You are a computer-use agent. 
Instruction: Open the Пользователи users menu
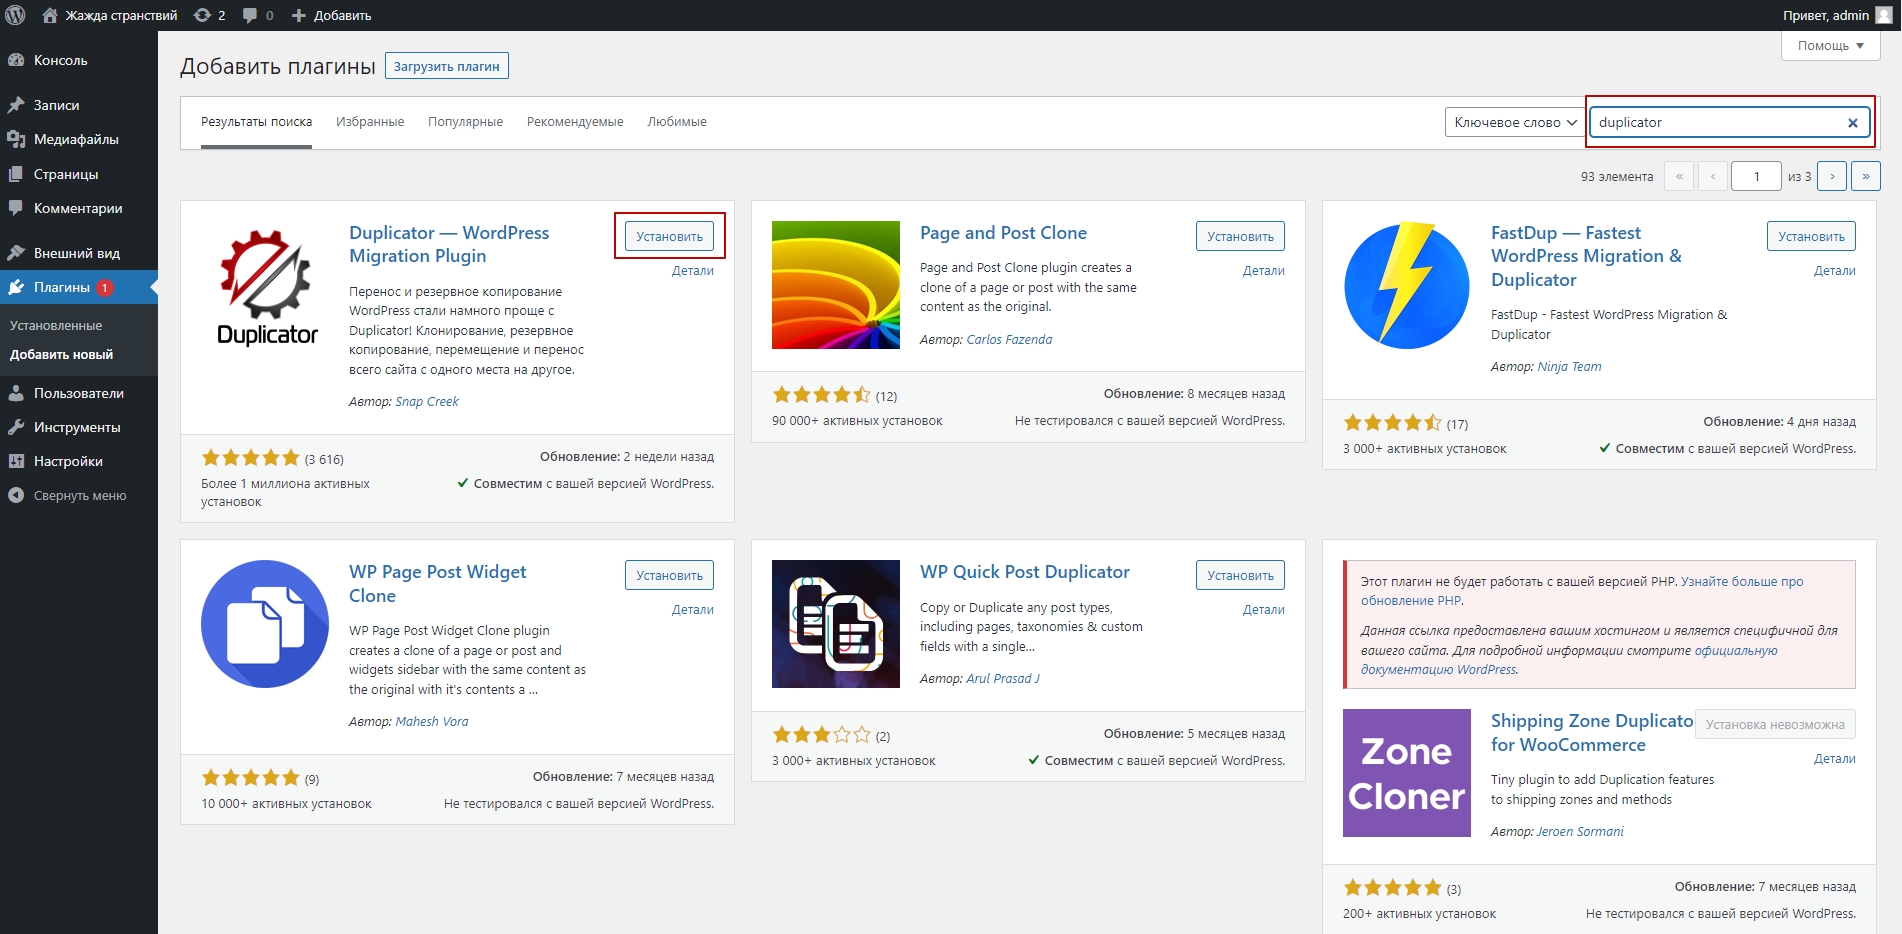pyautogui.click(x=79, y=393)
